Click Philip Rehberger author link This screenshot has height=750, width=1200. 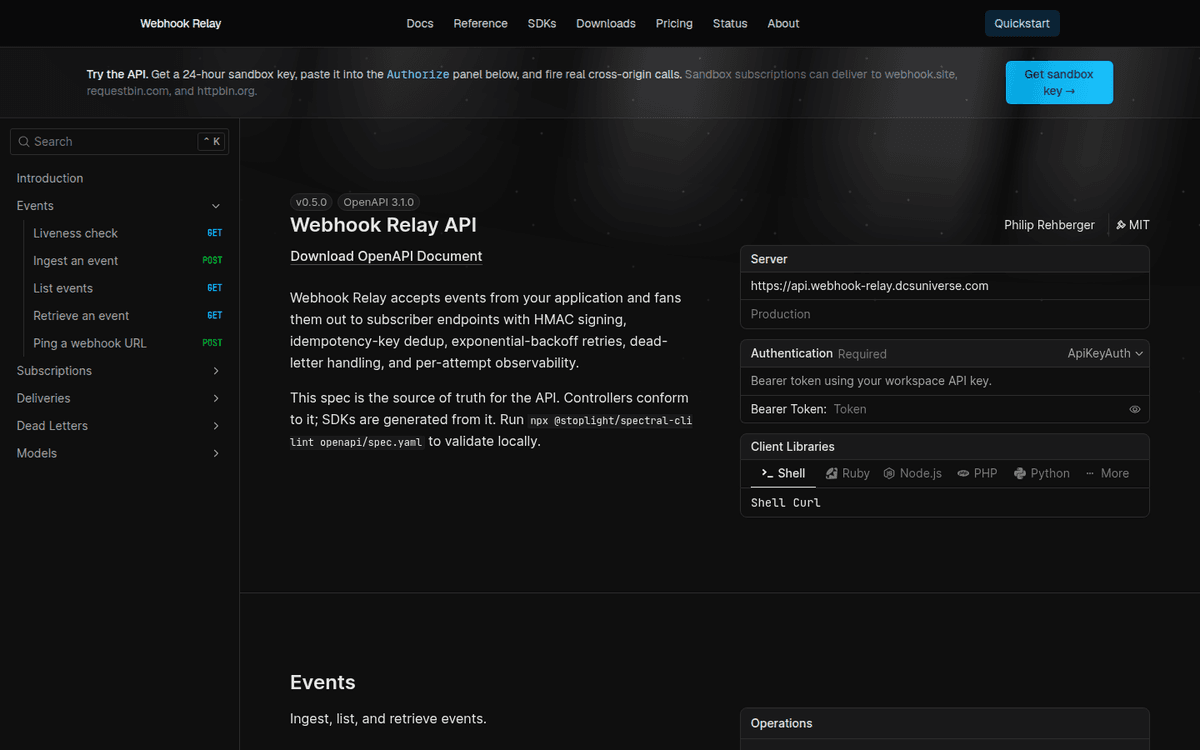point(1049,225)
